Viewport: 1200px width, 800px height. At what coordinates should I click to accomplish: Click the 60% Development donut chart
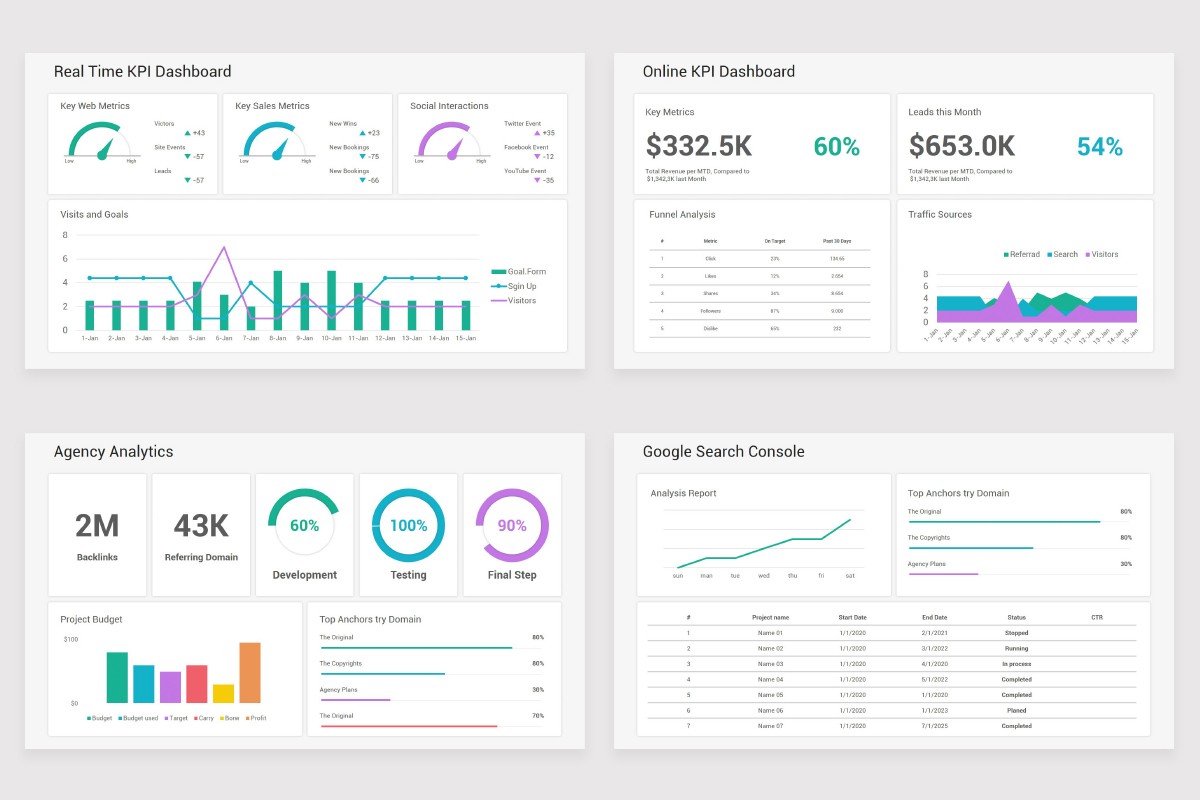(x=304, y=525)
